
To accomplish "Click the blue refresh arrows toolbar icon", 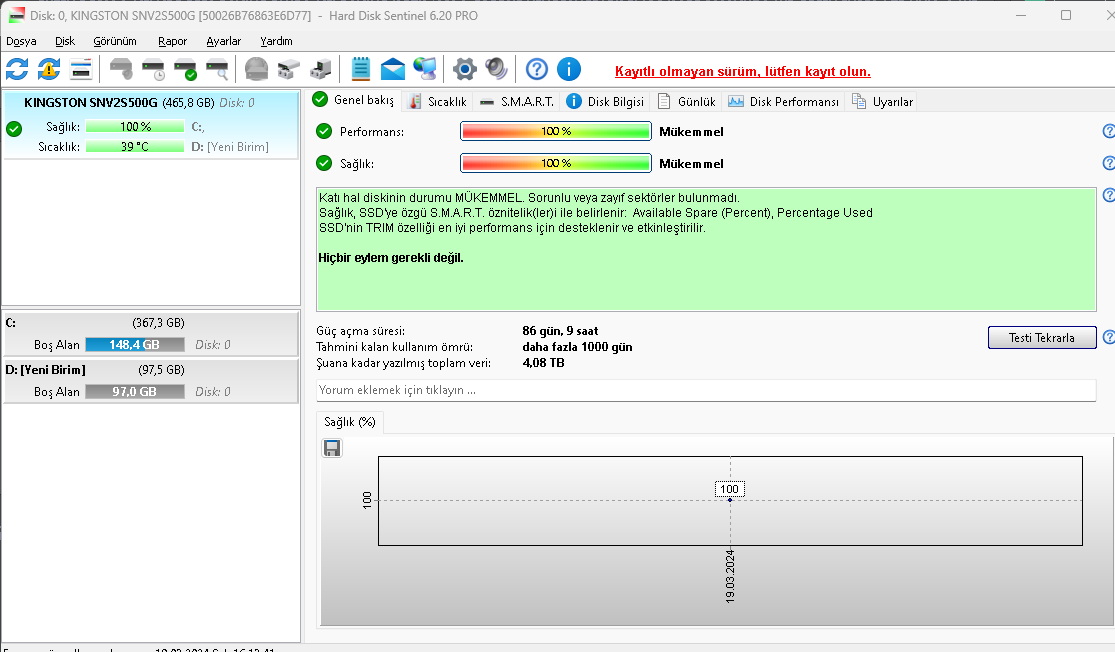I will (17, 69).
